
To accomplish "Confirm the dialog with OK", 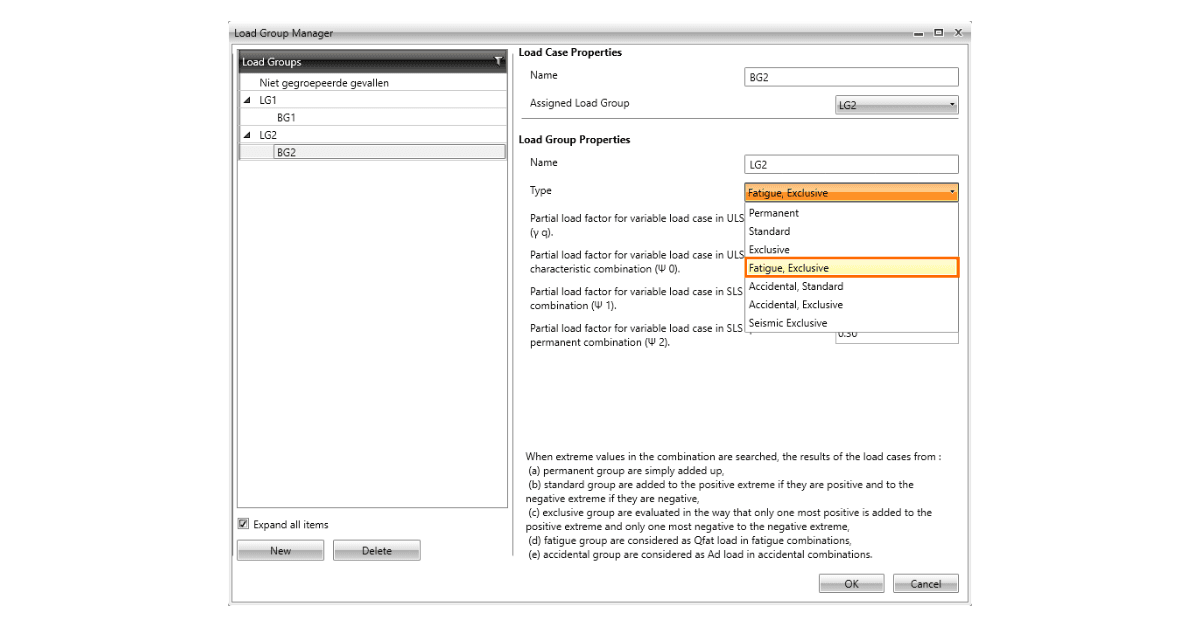I will tap(851, 583).
